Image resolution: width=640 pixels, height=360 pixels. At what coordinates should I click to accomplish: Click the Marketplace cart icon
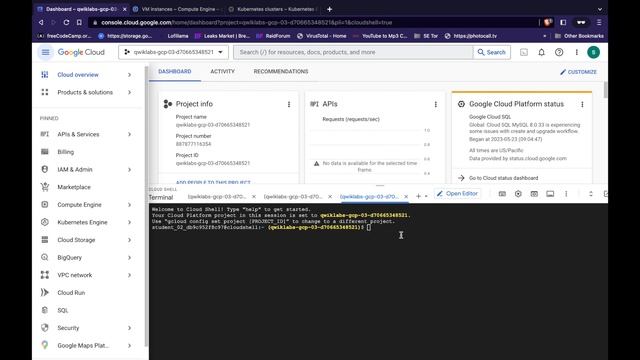click(x=45, y=187)
